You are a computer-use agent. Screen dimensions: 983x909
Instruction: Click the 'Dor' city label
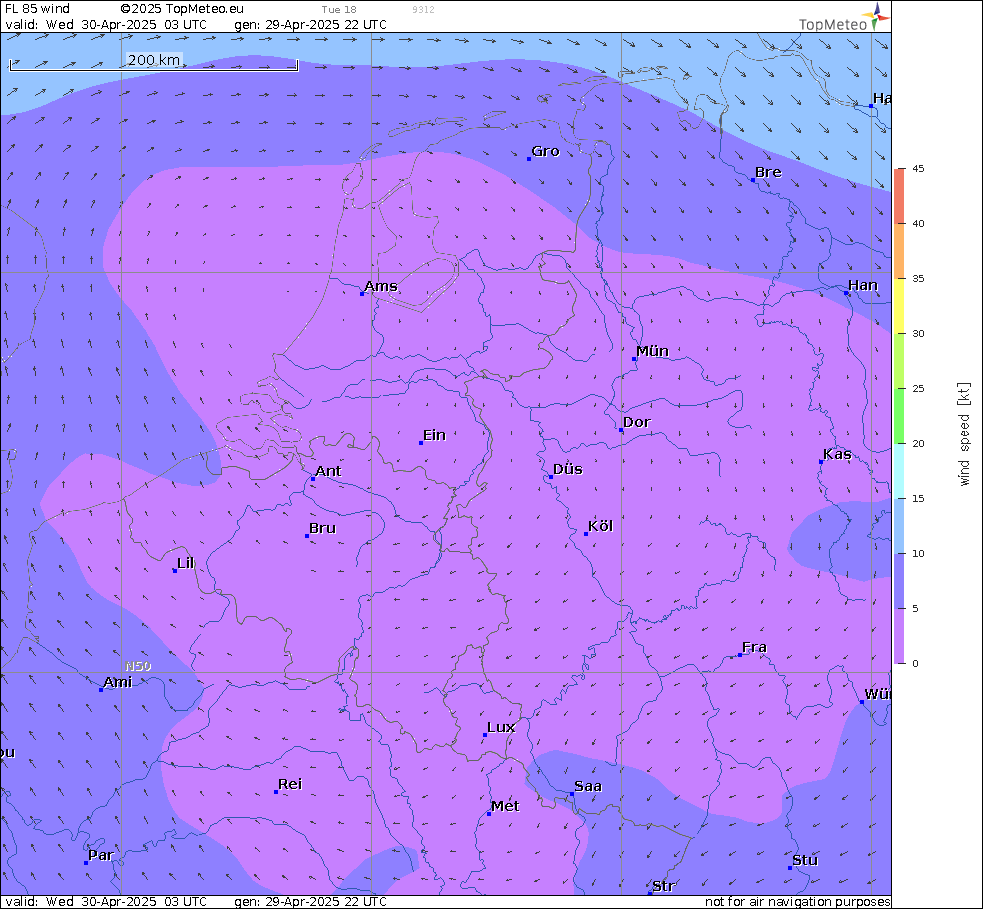(636, 423)
